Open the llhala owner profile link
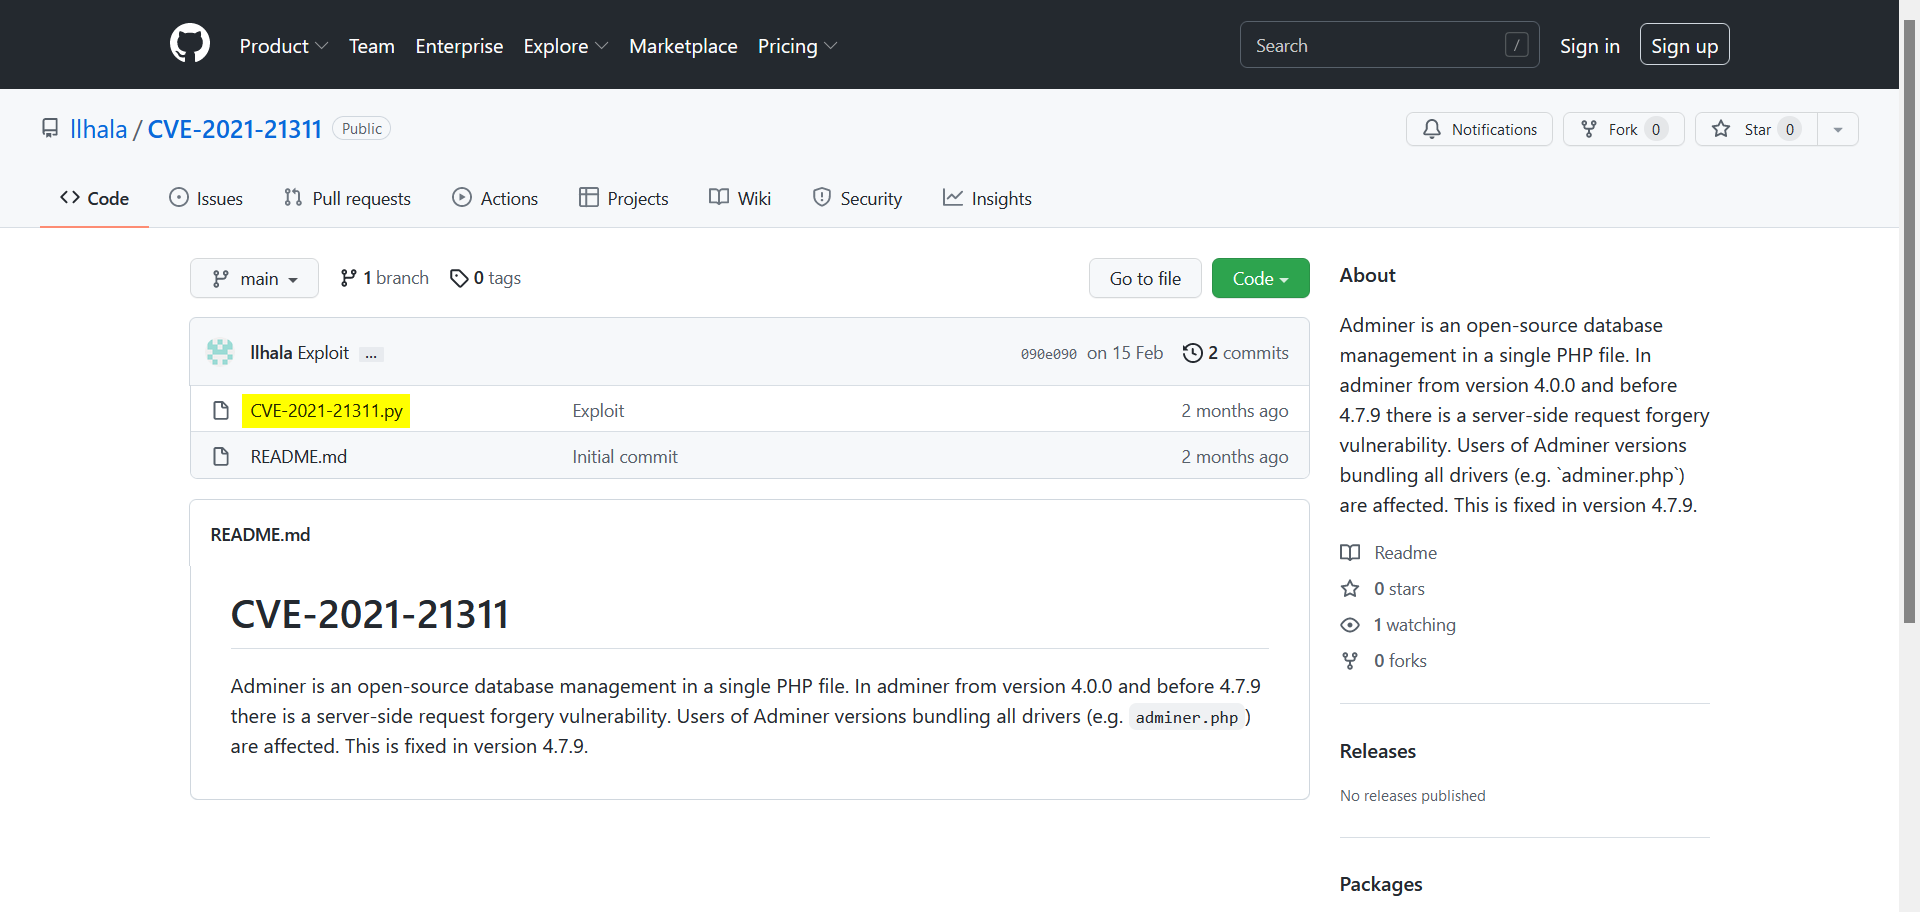The image size is (1920, 912). click(99, 129)
